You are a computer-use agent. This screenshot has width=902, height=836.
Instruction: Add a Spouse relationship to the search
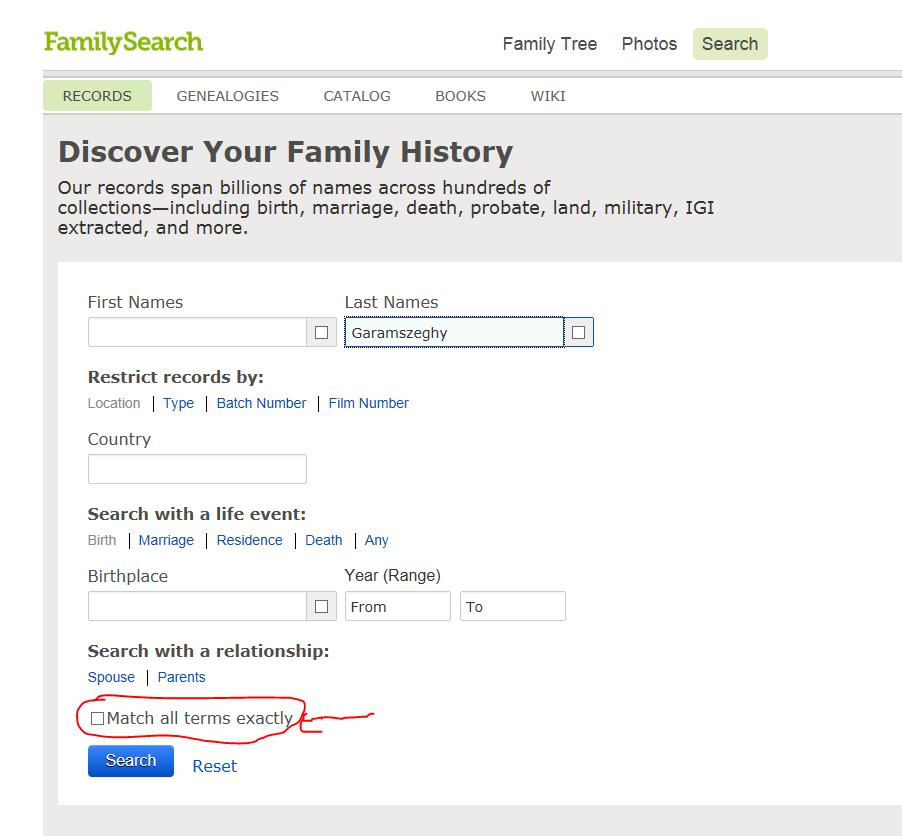(x=111, y=677)
